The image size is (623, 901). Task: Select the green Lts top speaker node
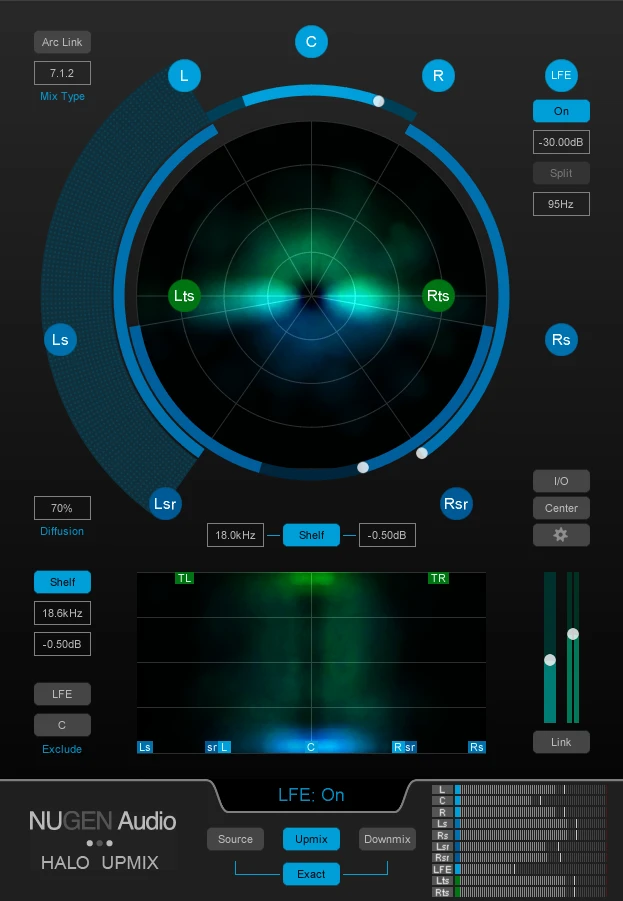click(x=184, y=296)
